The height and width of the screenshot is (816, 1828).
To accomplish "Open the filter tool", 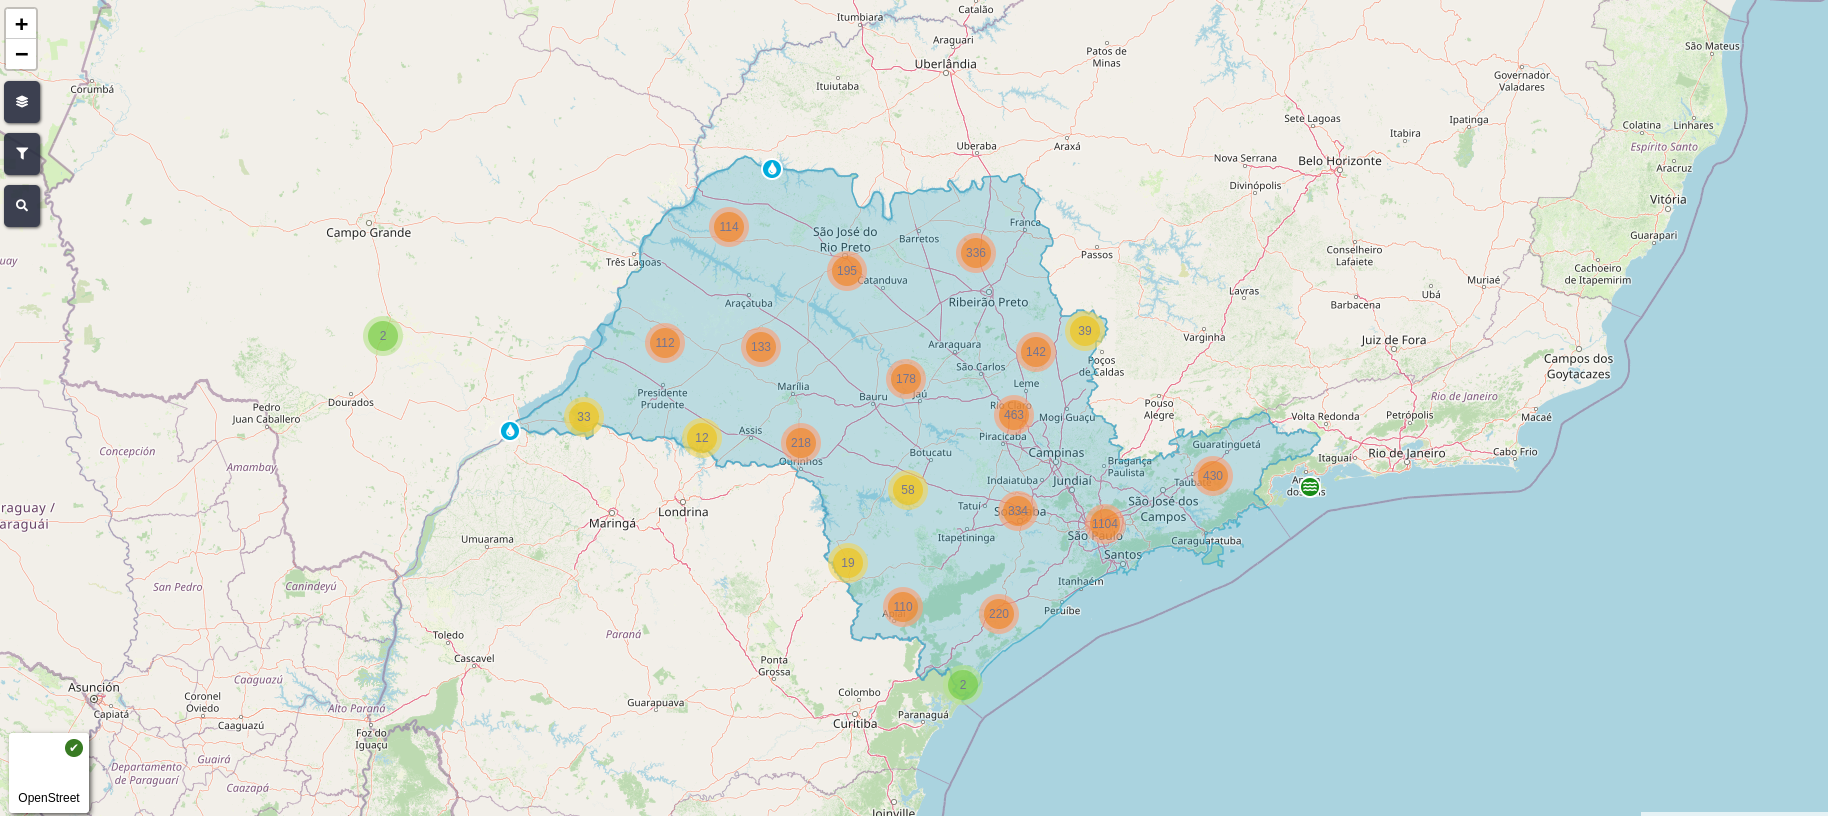I will point(22,154).
